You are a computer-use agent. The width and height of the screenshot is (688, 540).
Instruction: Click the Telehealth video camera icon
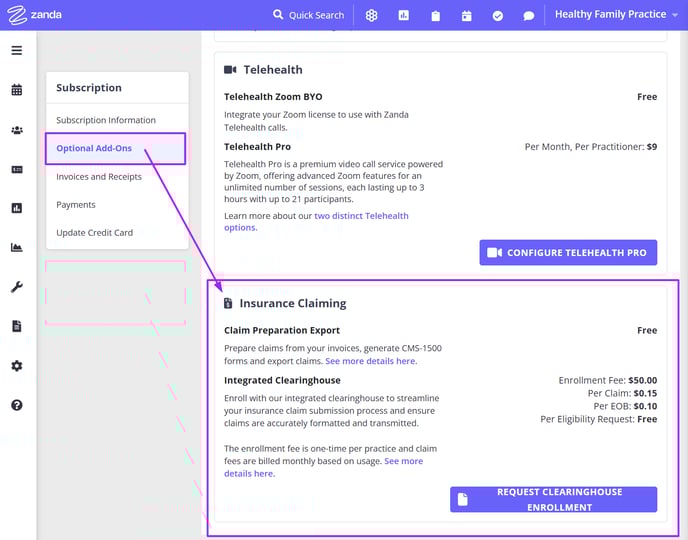click(230, 70)
